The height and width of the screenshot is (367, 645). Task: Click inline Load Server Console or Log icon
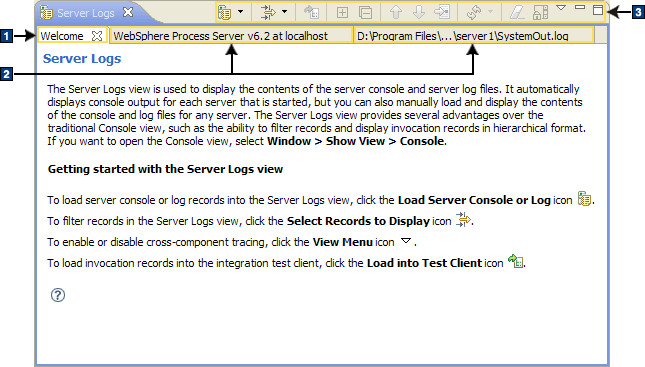click(x=585, y=199)
